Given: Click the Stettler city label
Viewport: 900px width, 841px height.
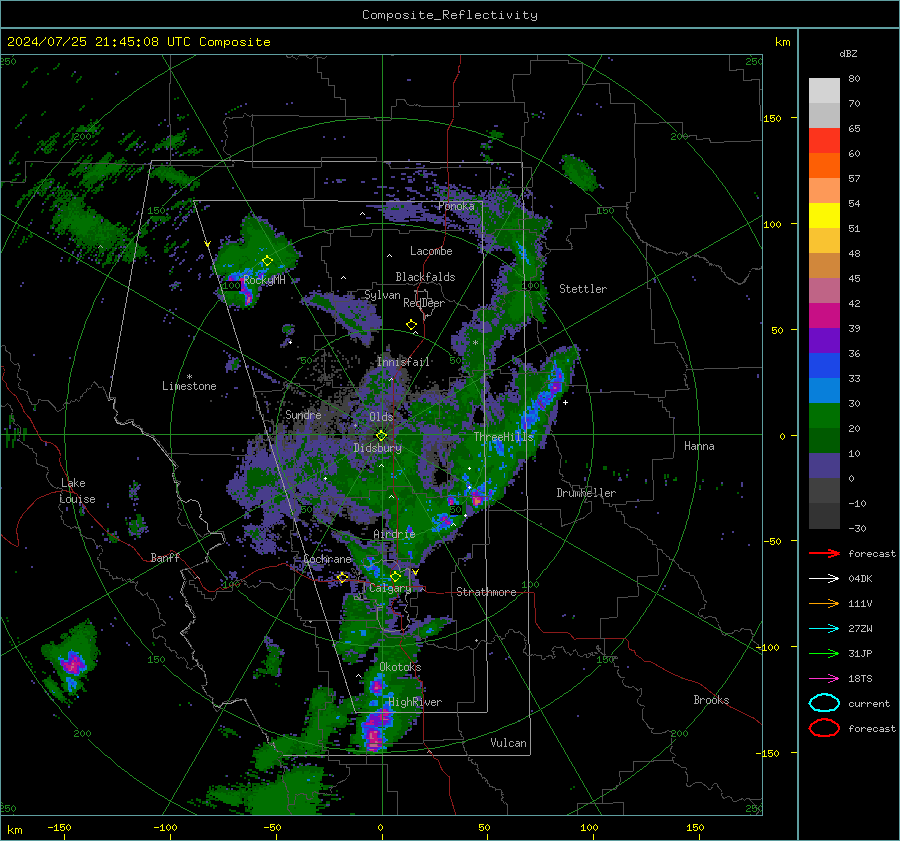Looking at the screenshot, I should pyautogui.click(x=583, y=289).
